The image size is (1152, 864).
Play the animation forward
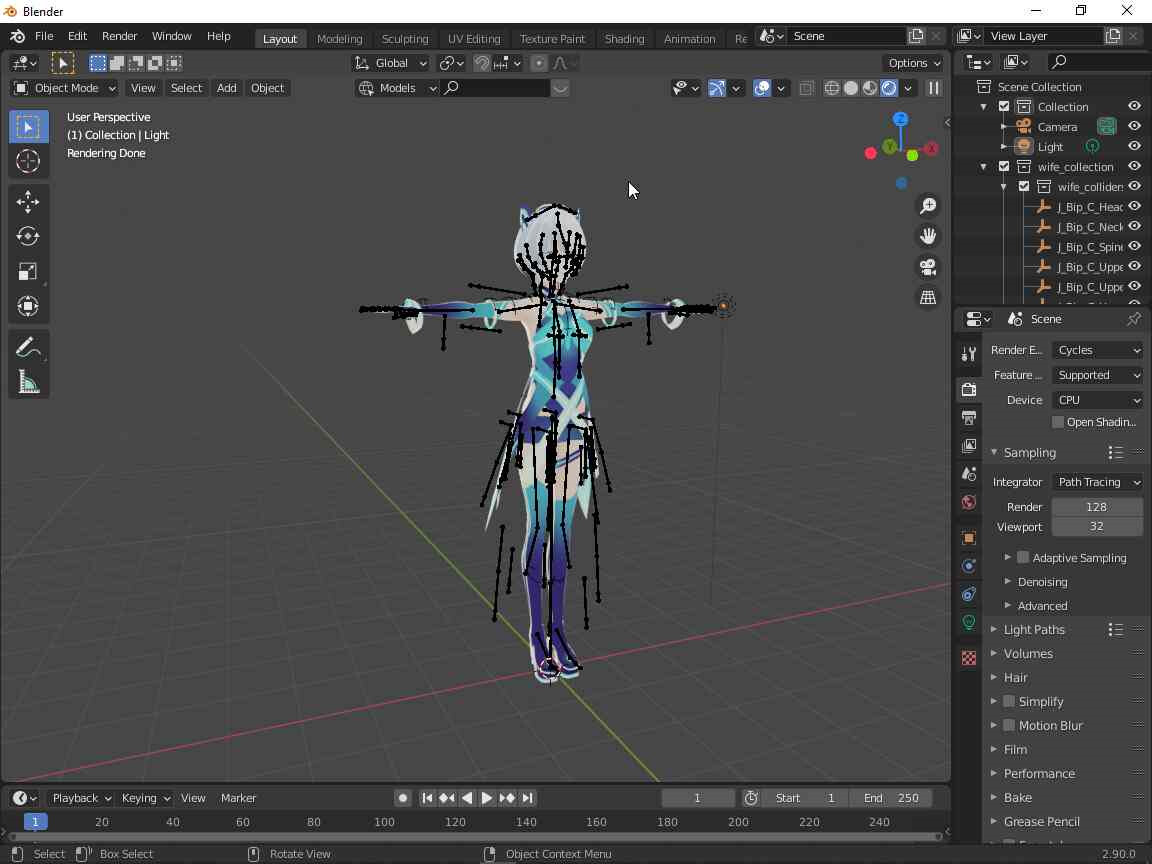point(486,798)
